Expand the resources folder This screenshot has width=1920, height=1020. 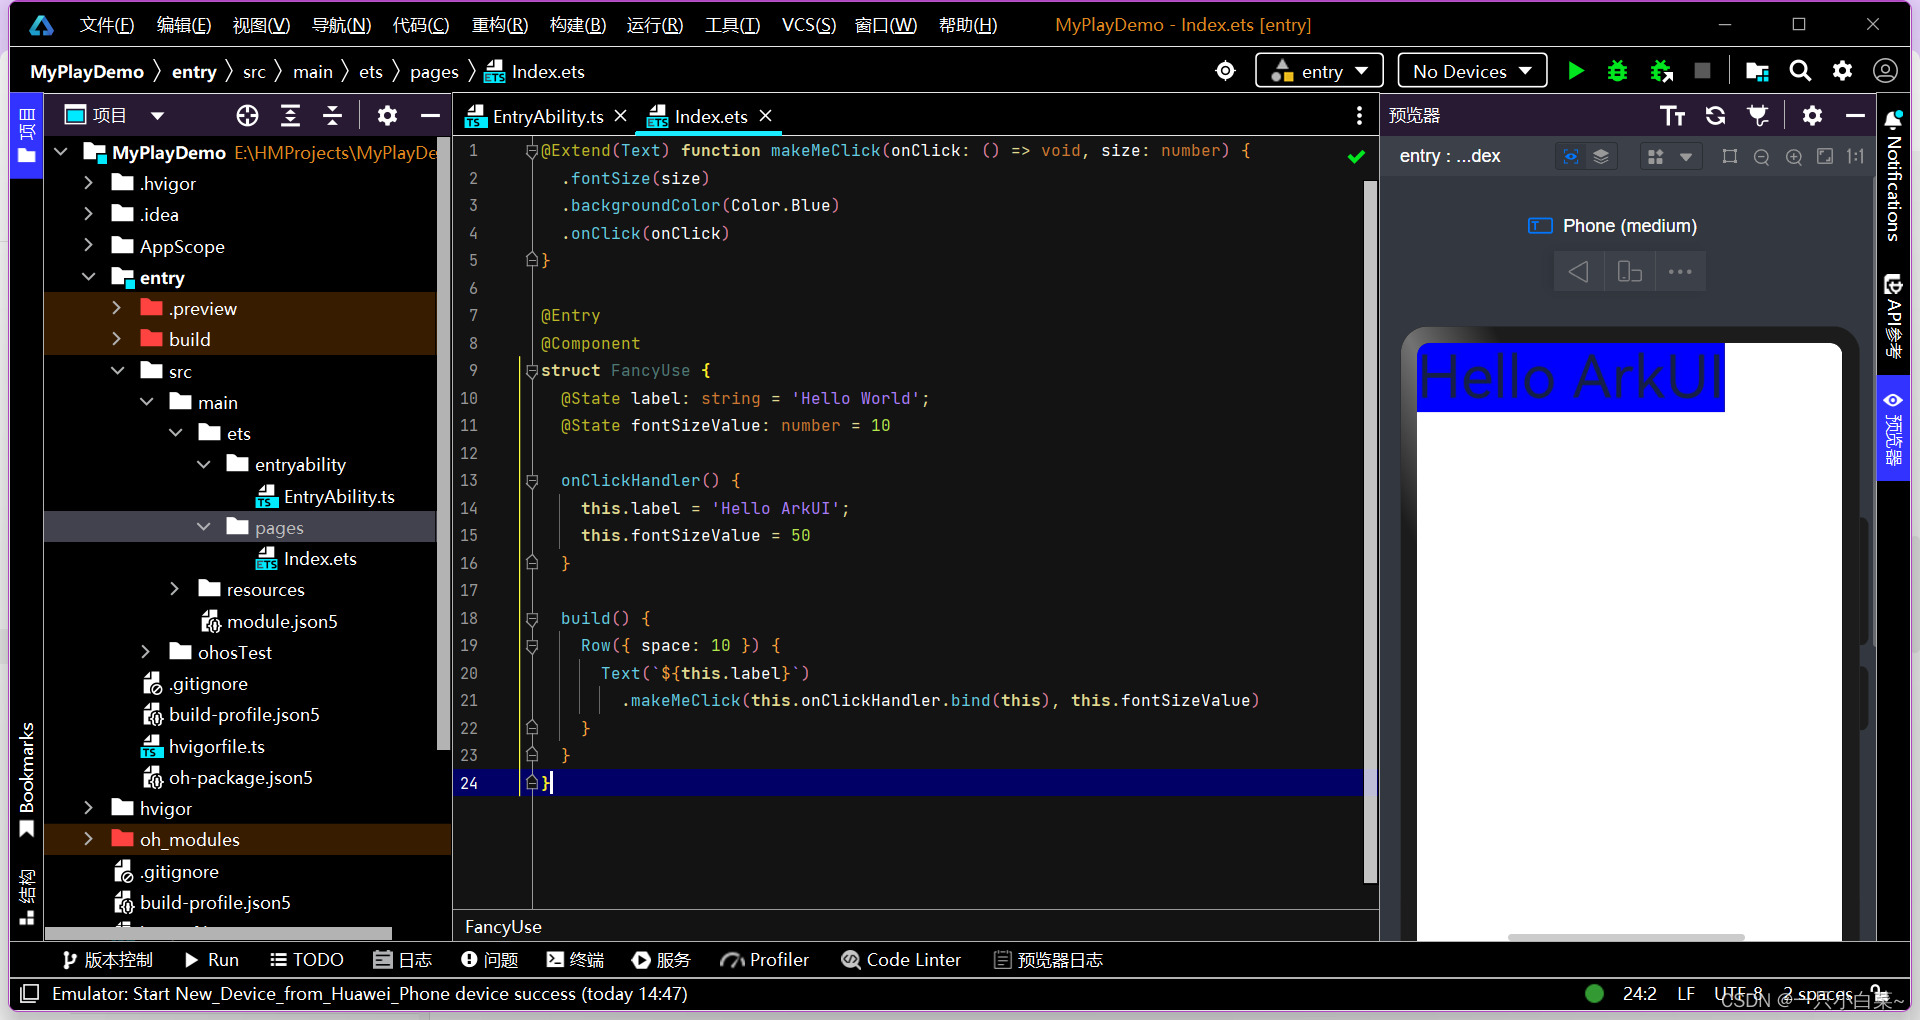(x=175, y=589)
